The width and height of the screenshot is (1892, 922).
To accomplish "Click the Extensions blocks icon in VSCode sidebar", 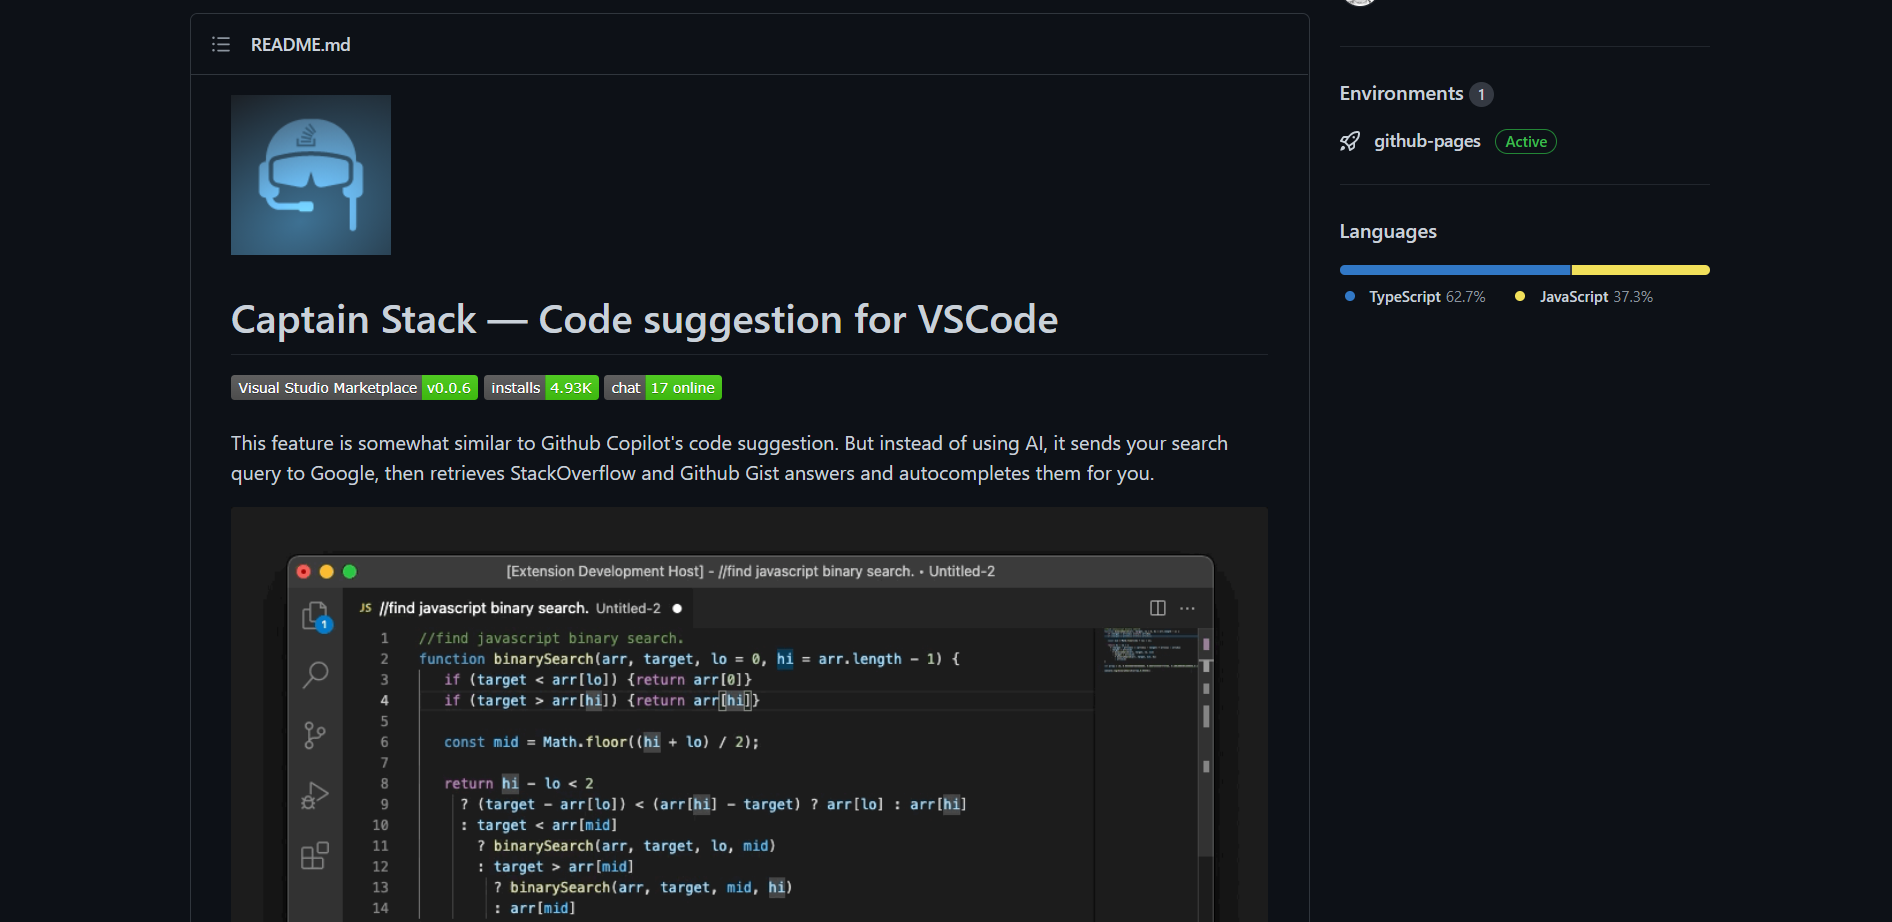I will (315, 856).
